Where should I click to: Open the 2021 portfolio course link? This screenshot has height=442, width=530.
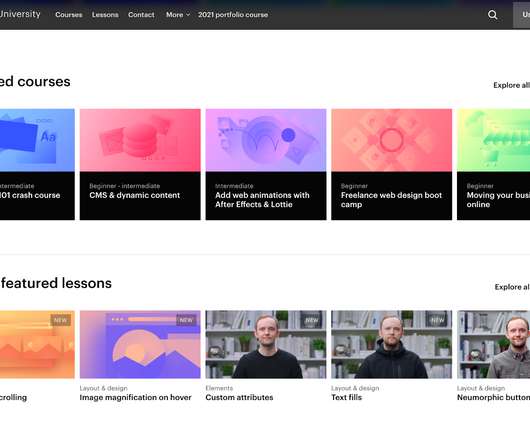coord(233,15)
